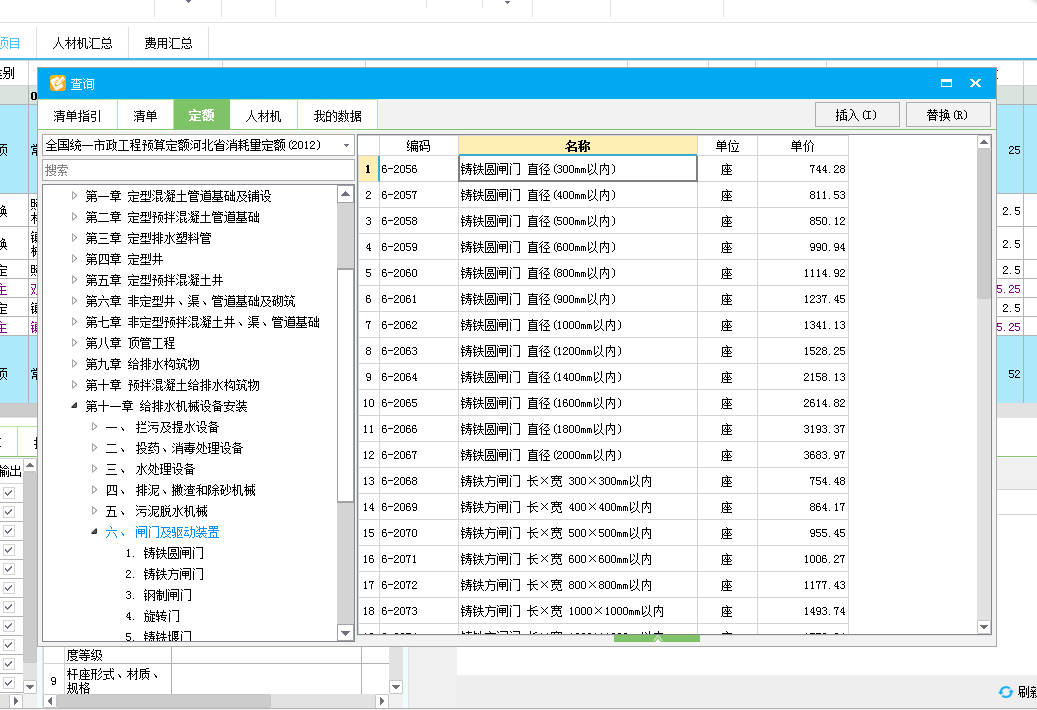
Task: Collapse 六、闸门及驱动装置 node
Action: tap(95, 532)
